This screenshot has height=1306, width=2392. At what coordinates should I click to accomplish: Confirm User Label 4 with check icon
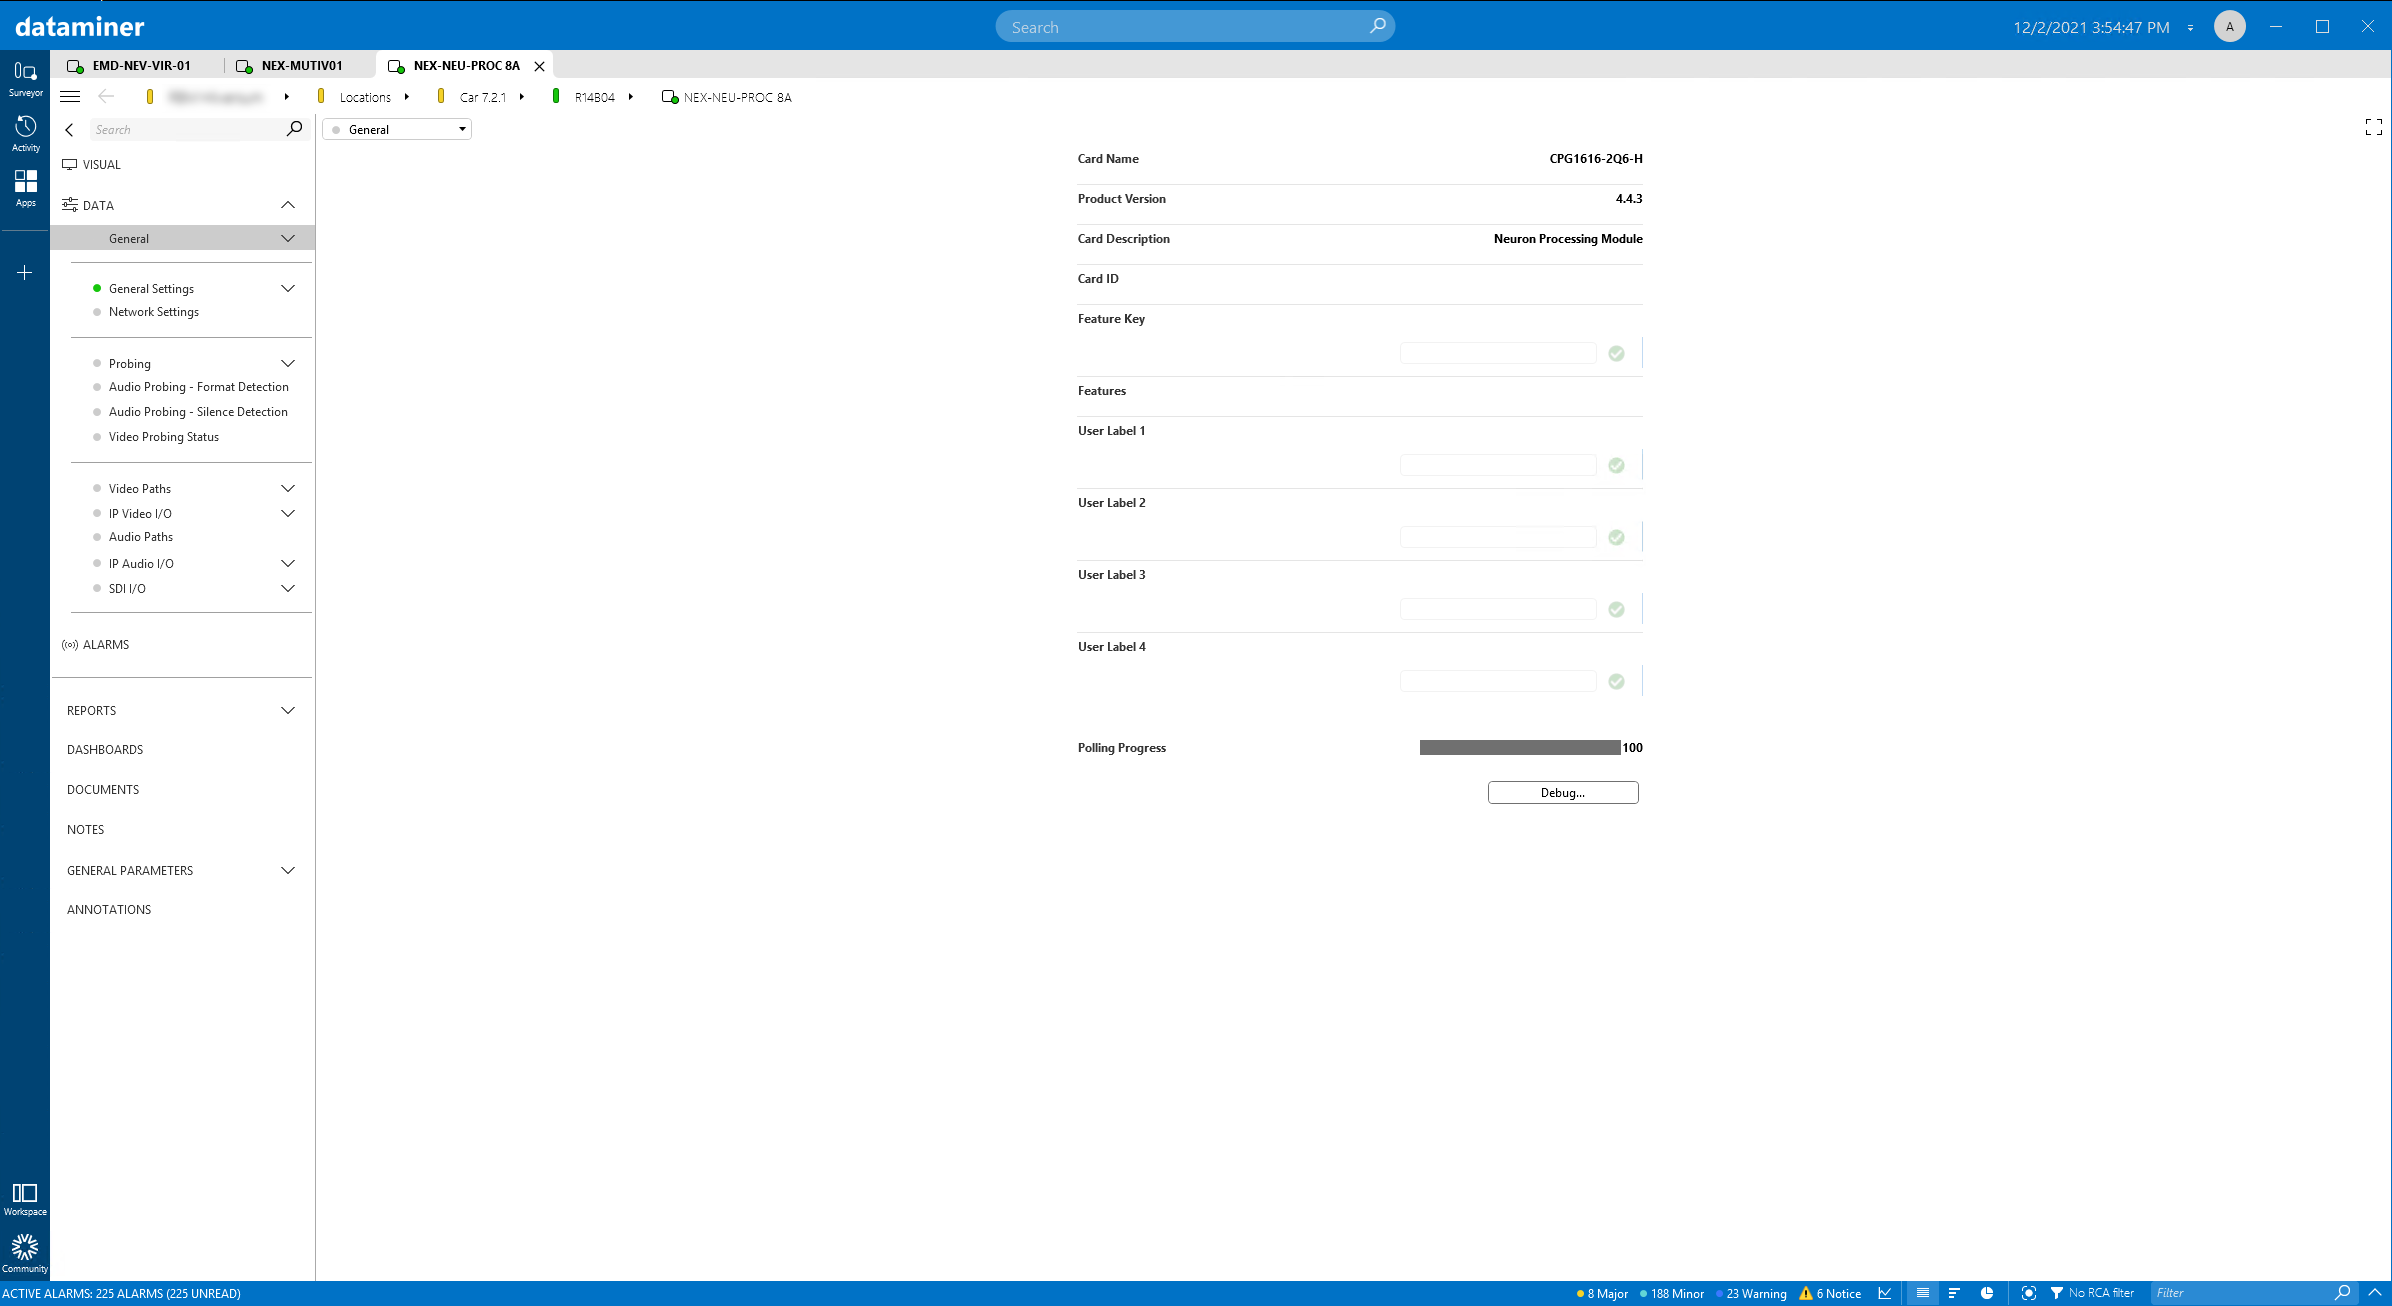coord(1616,681)
